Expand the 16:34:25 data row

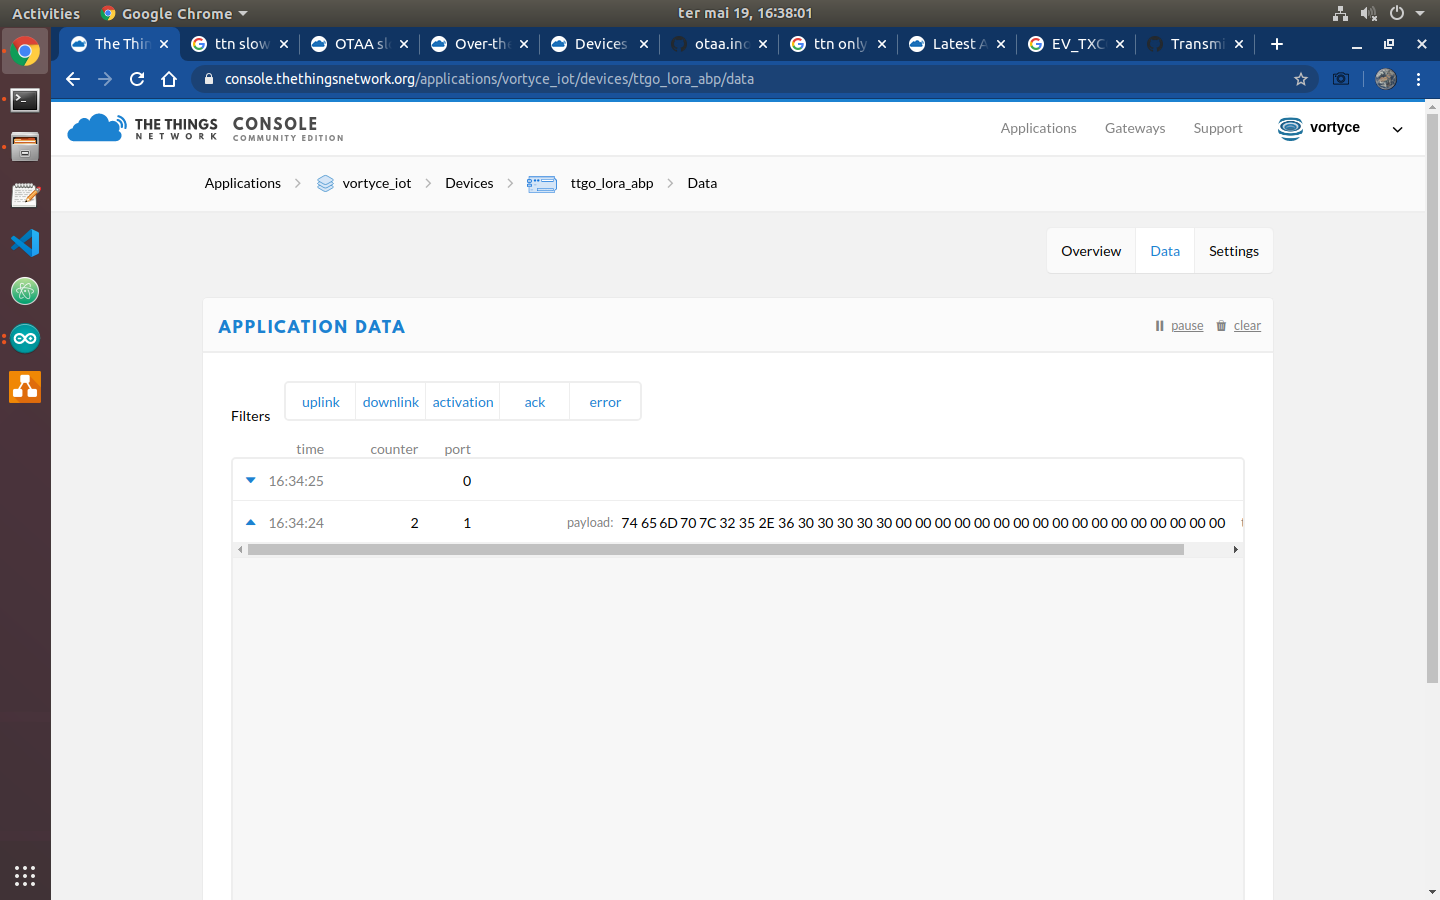click(250, 480)
